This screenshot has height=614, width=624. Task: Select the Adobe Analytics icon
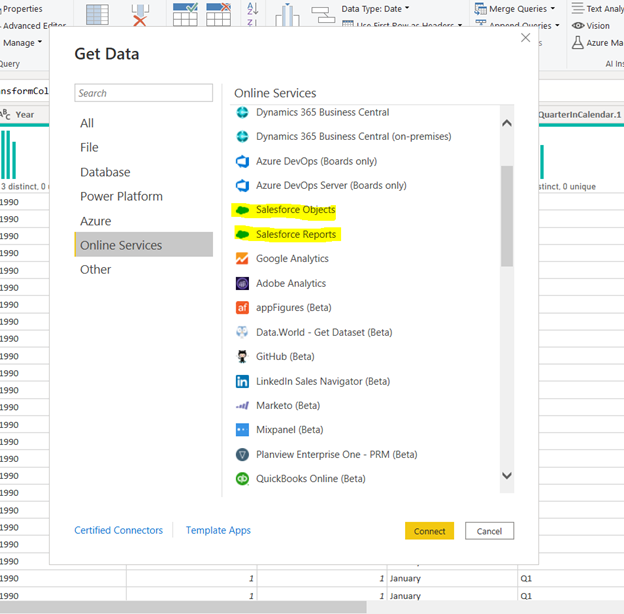pos(241,284)
